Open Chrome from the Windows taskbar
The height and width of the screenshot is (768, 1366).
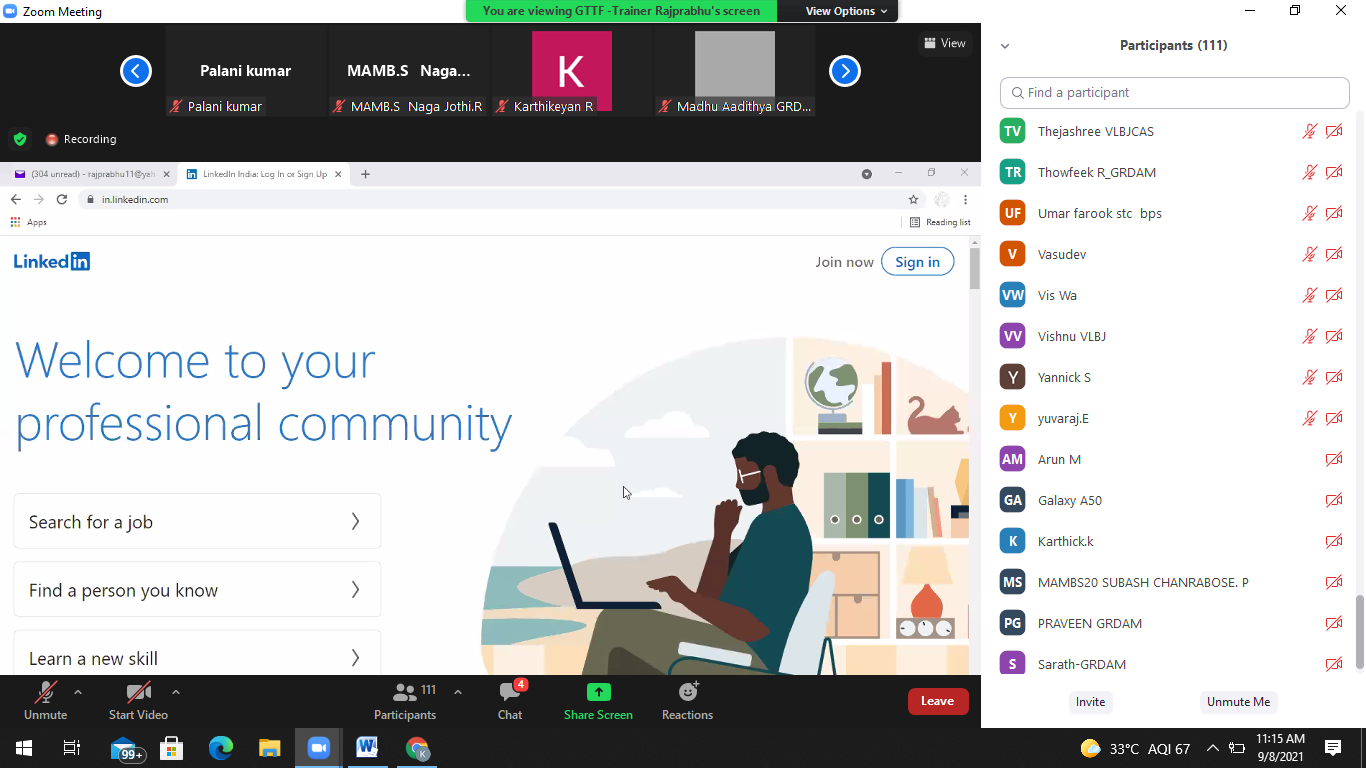point(417,748)
